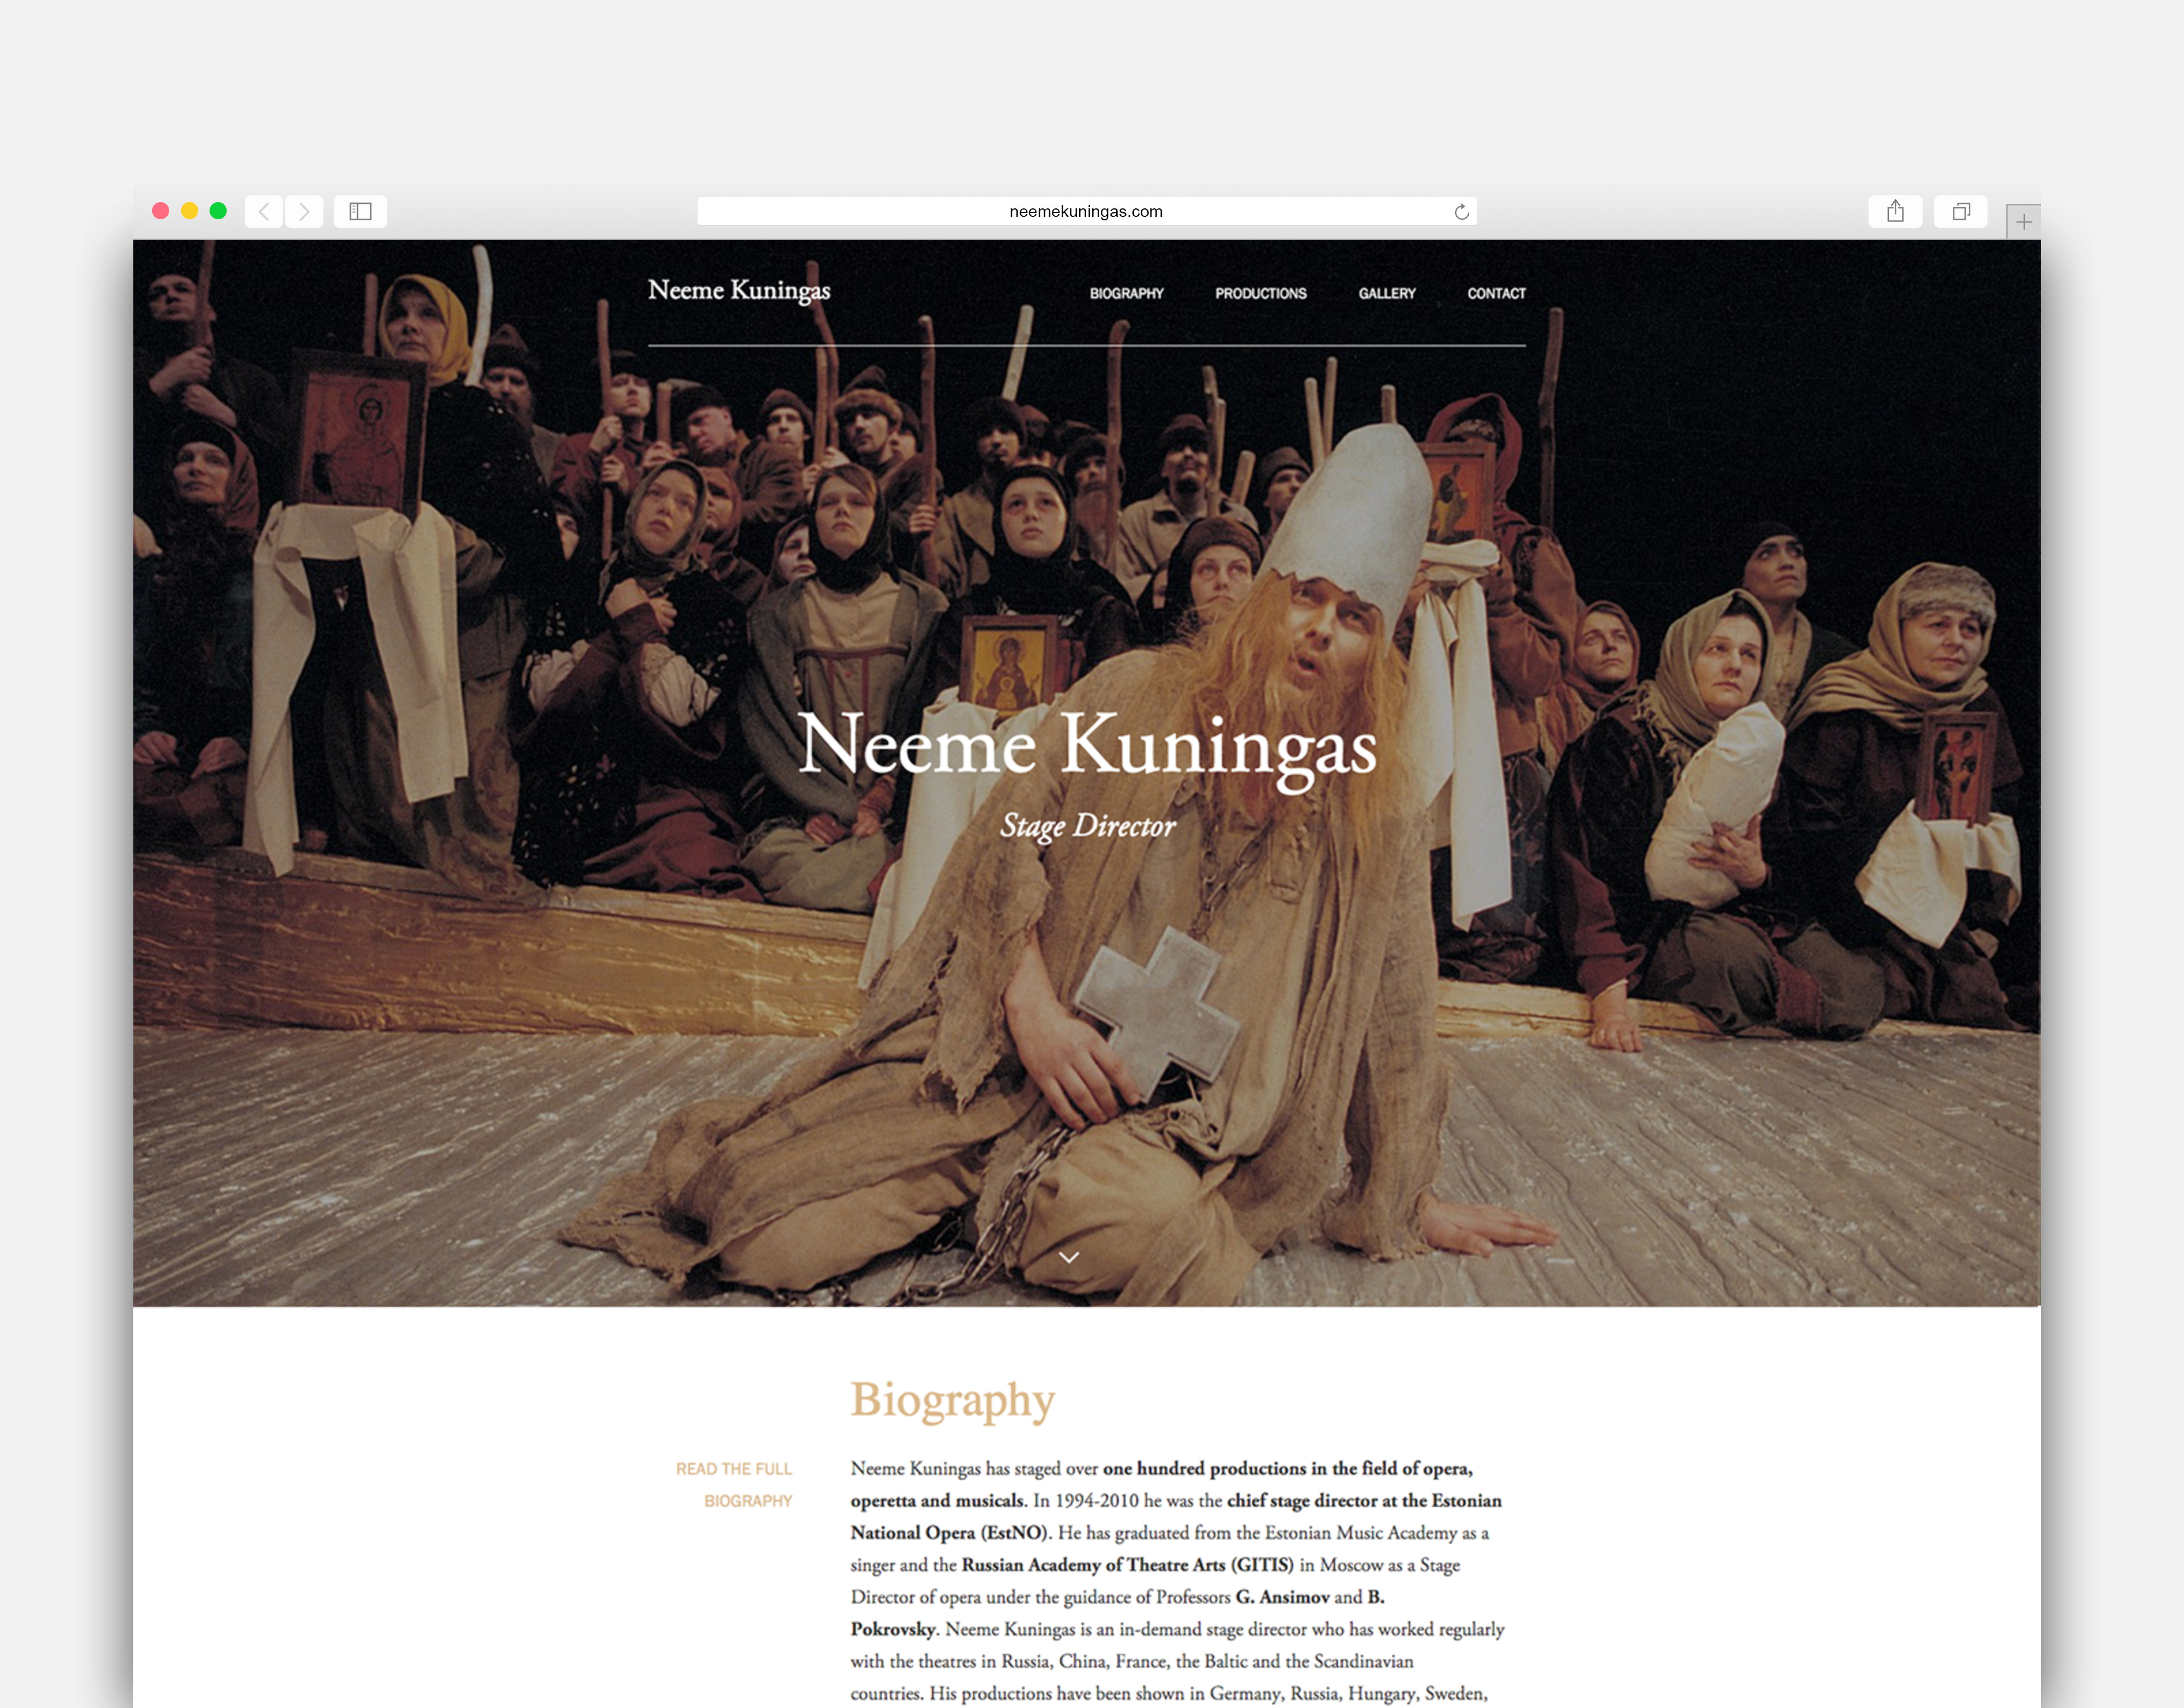Open the Biography nav menu item
The width and height of the screenshot is (2184, 1708).
pyautogui.click(x=1126, y=293)
